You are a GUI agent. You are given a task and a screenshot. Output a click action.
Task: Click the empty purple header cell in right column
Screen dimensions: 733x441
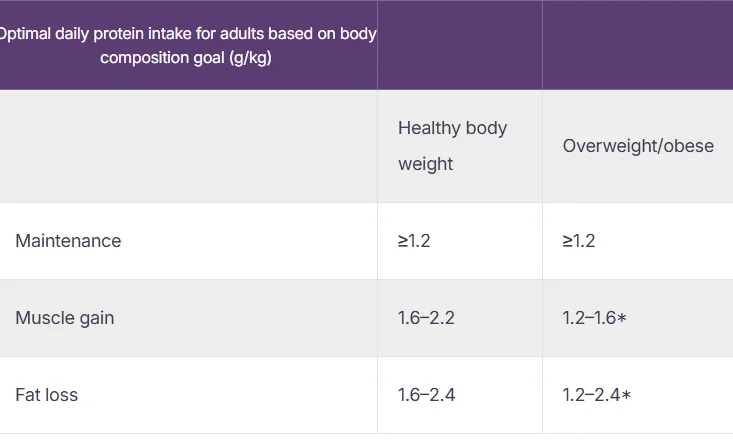pyautogui.click(x=637, y=45)
